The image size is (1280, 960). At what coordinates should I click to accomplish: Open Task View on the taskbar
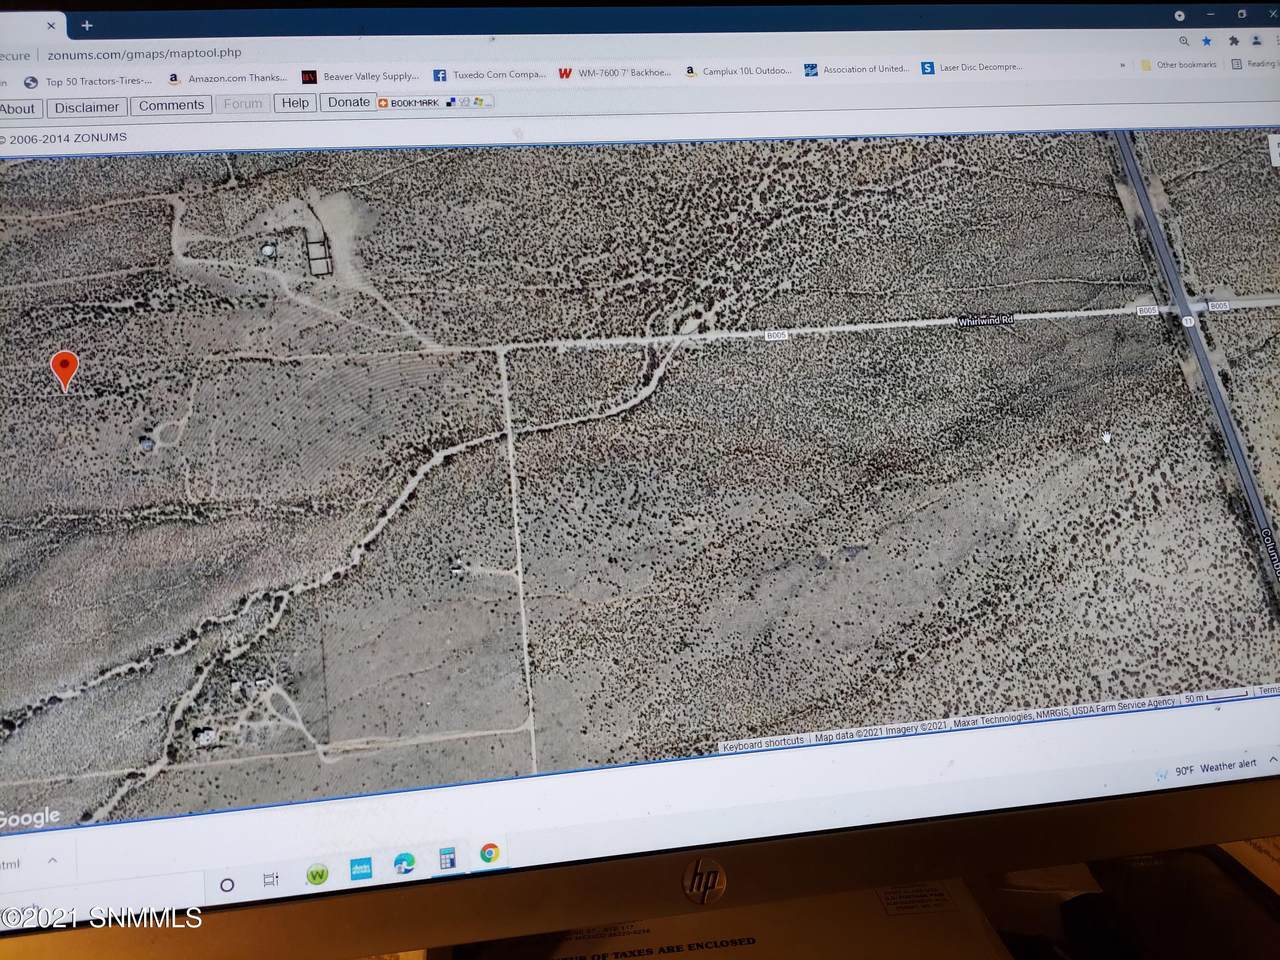click(x=270, y=880)
